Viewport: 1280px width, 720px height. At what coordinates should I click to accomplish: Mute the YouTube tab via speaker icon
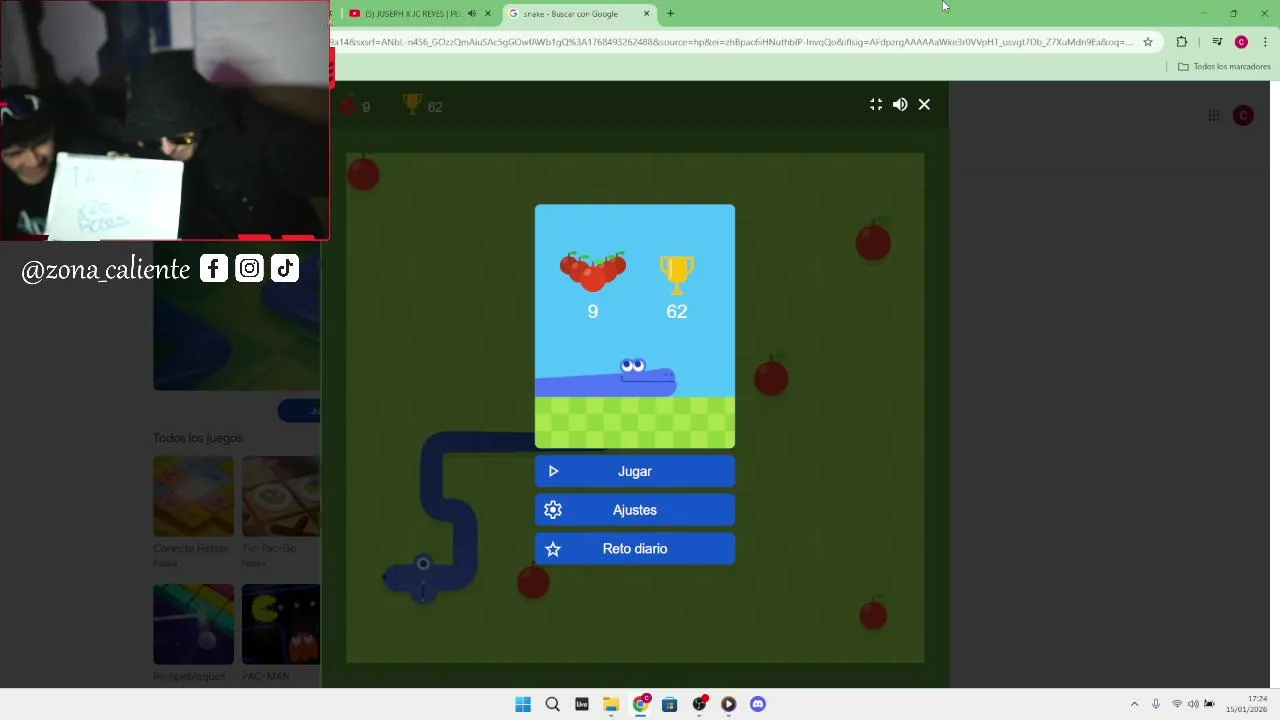(472, 14)
